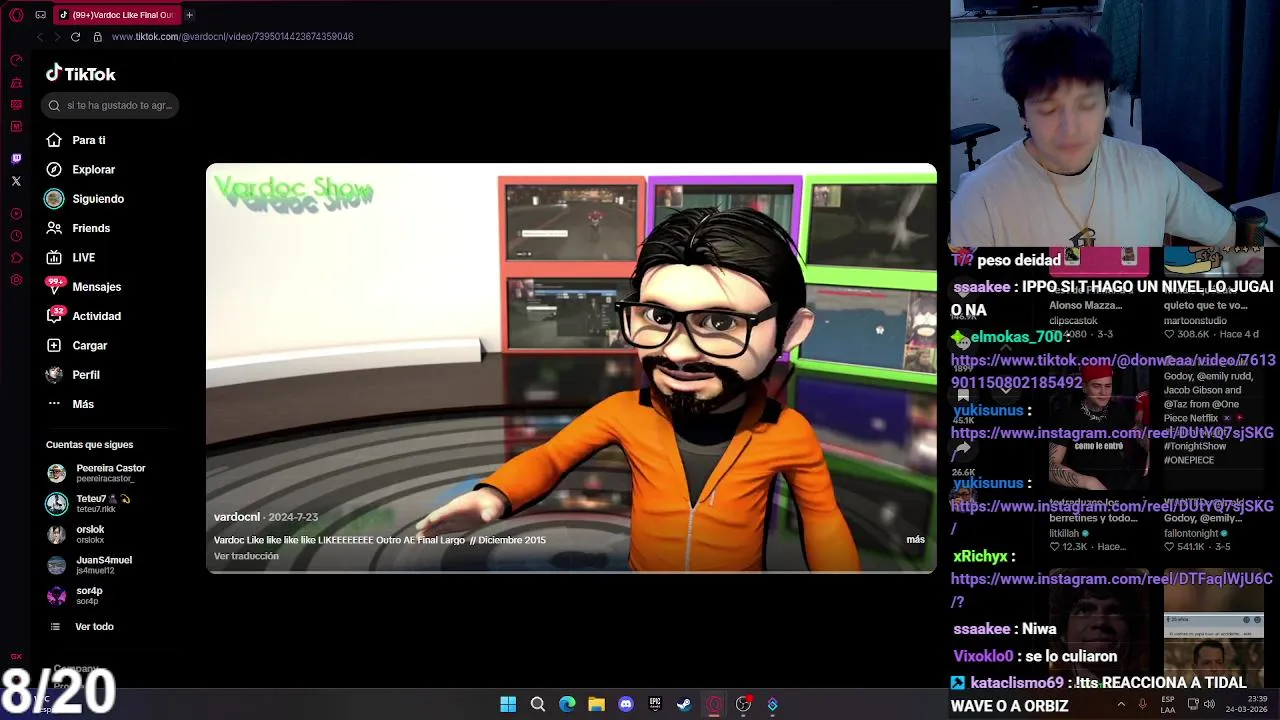Open Mensajes inbox
Screen dimensions: 1280x720
pos(83,287)
